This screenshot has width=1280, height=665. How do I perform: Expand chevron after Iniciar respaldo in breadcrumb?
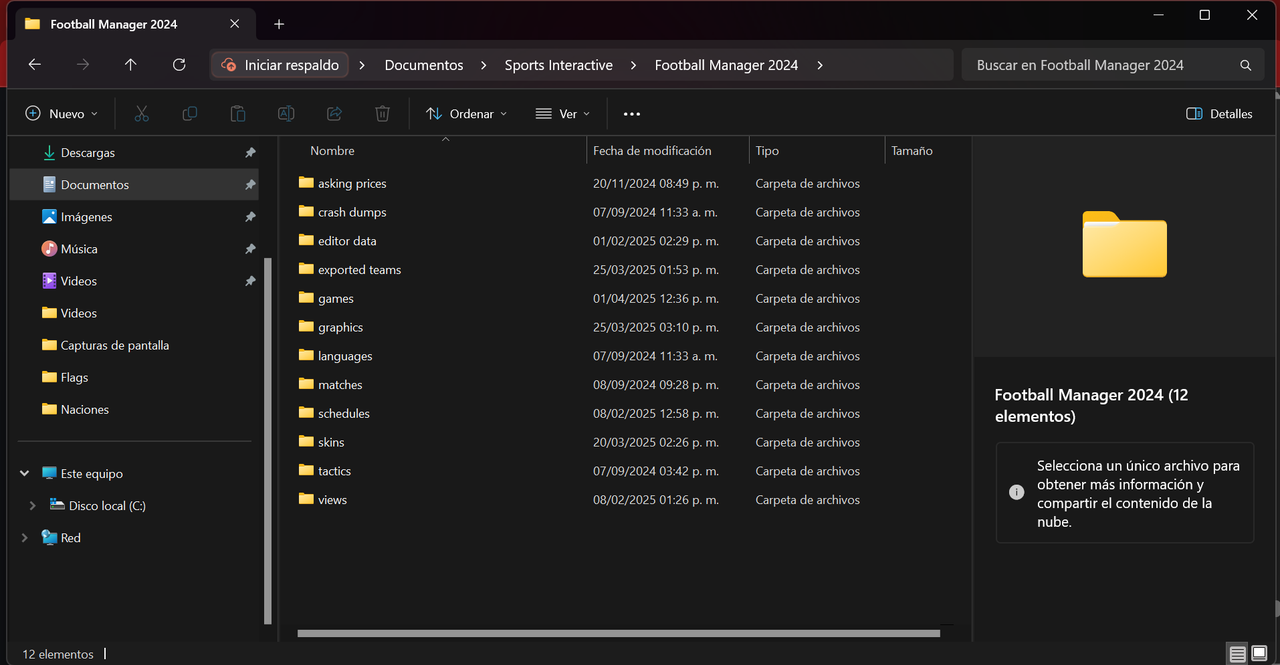point(362,65)
